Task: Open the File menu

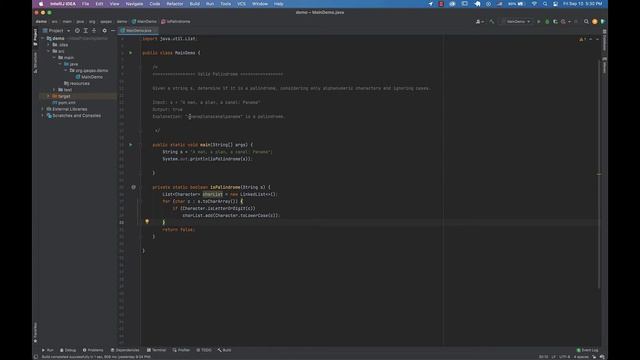Action: click(x=85, y=4)
